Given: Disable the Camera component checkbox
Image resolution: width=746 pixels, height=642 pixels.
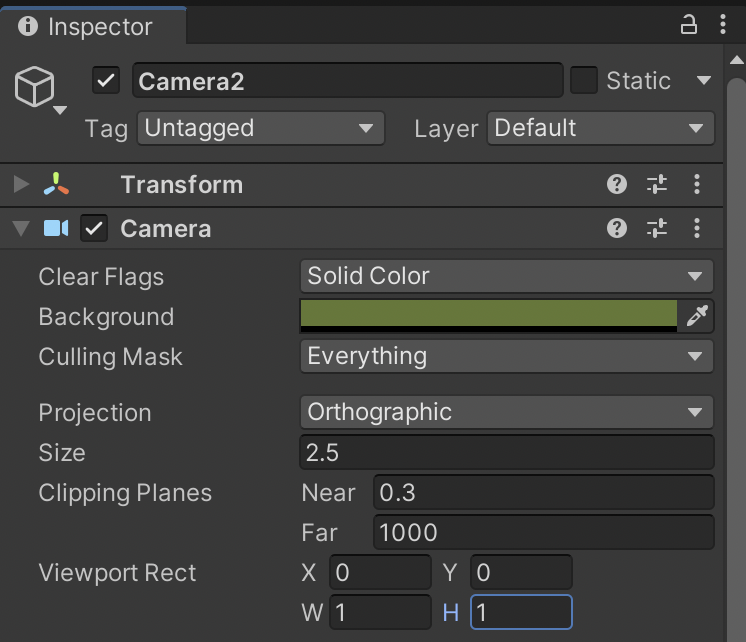Looking at the screenshot, I should click(94, 229).
